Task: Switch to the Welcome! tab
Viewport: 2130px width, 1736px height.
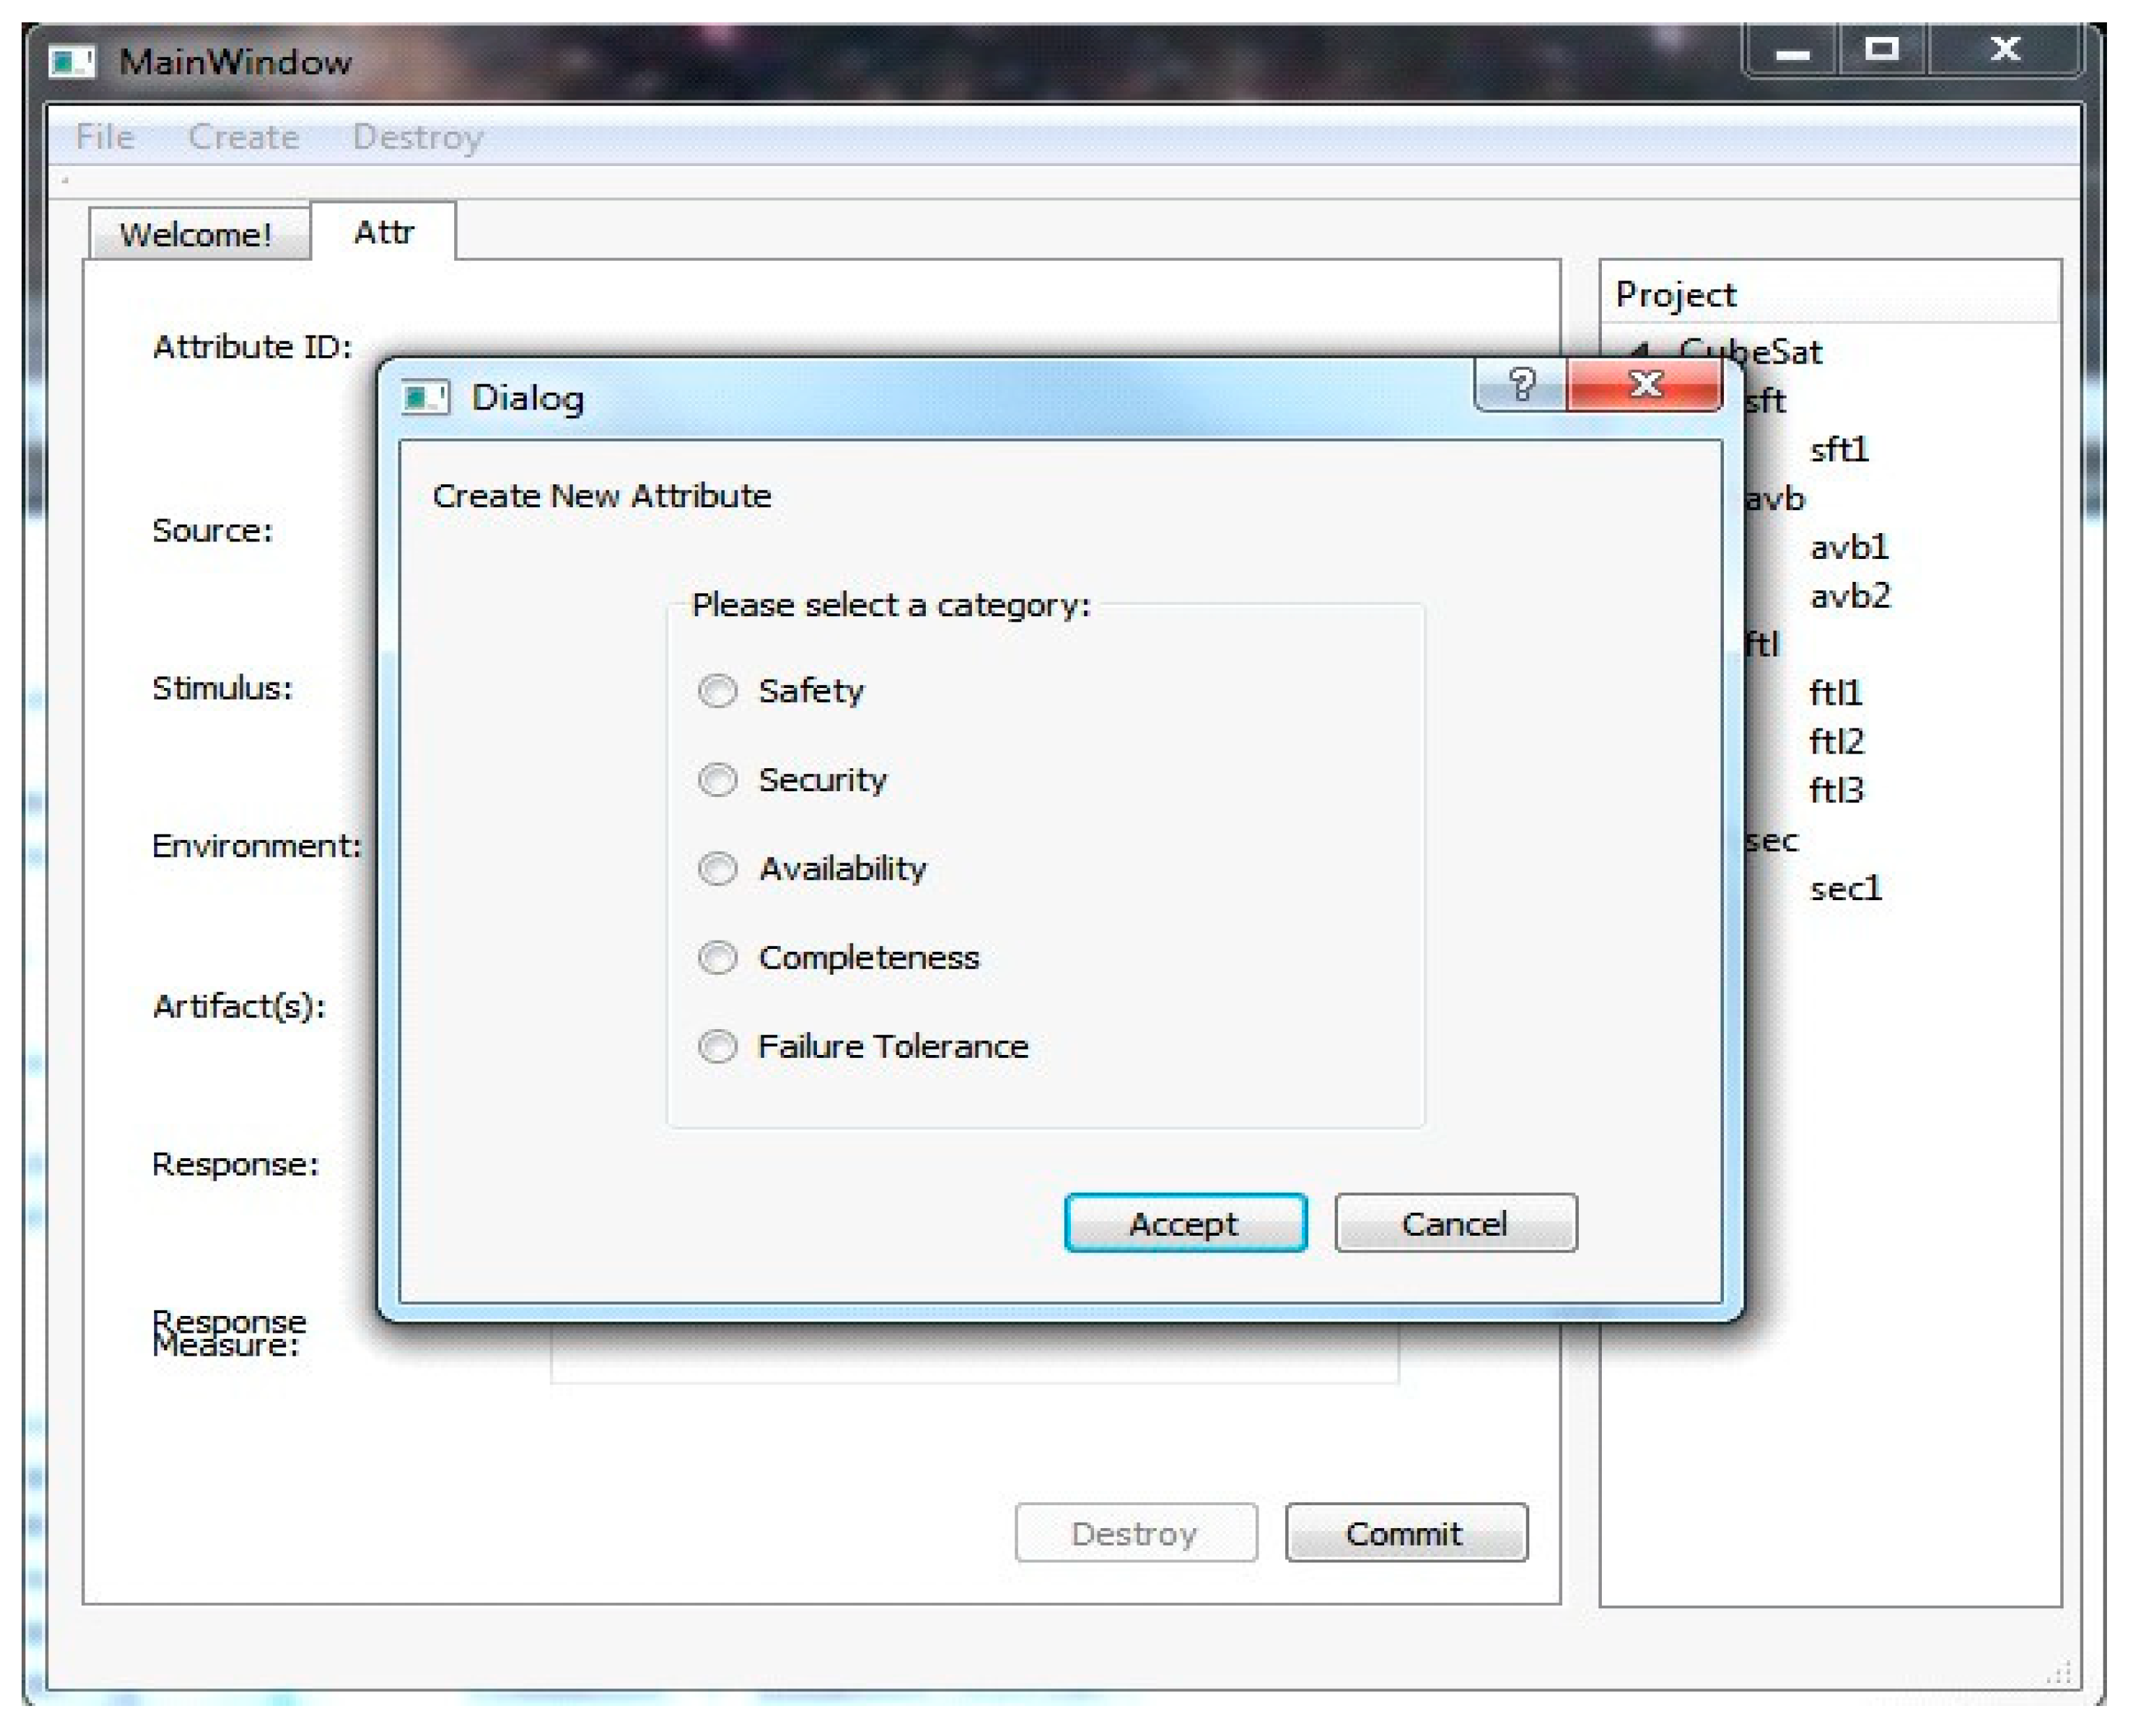Action: tap(196, 235)
